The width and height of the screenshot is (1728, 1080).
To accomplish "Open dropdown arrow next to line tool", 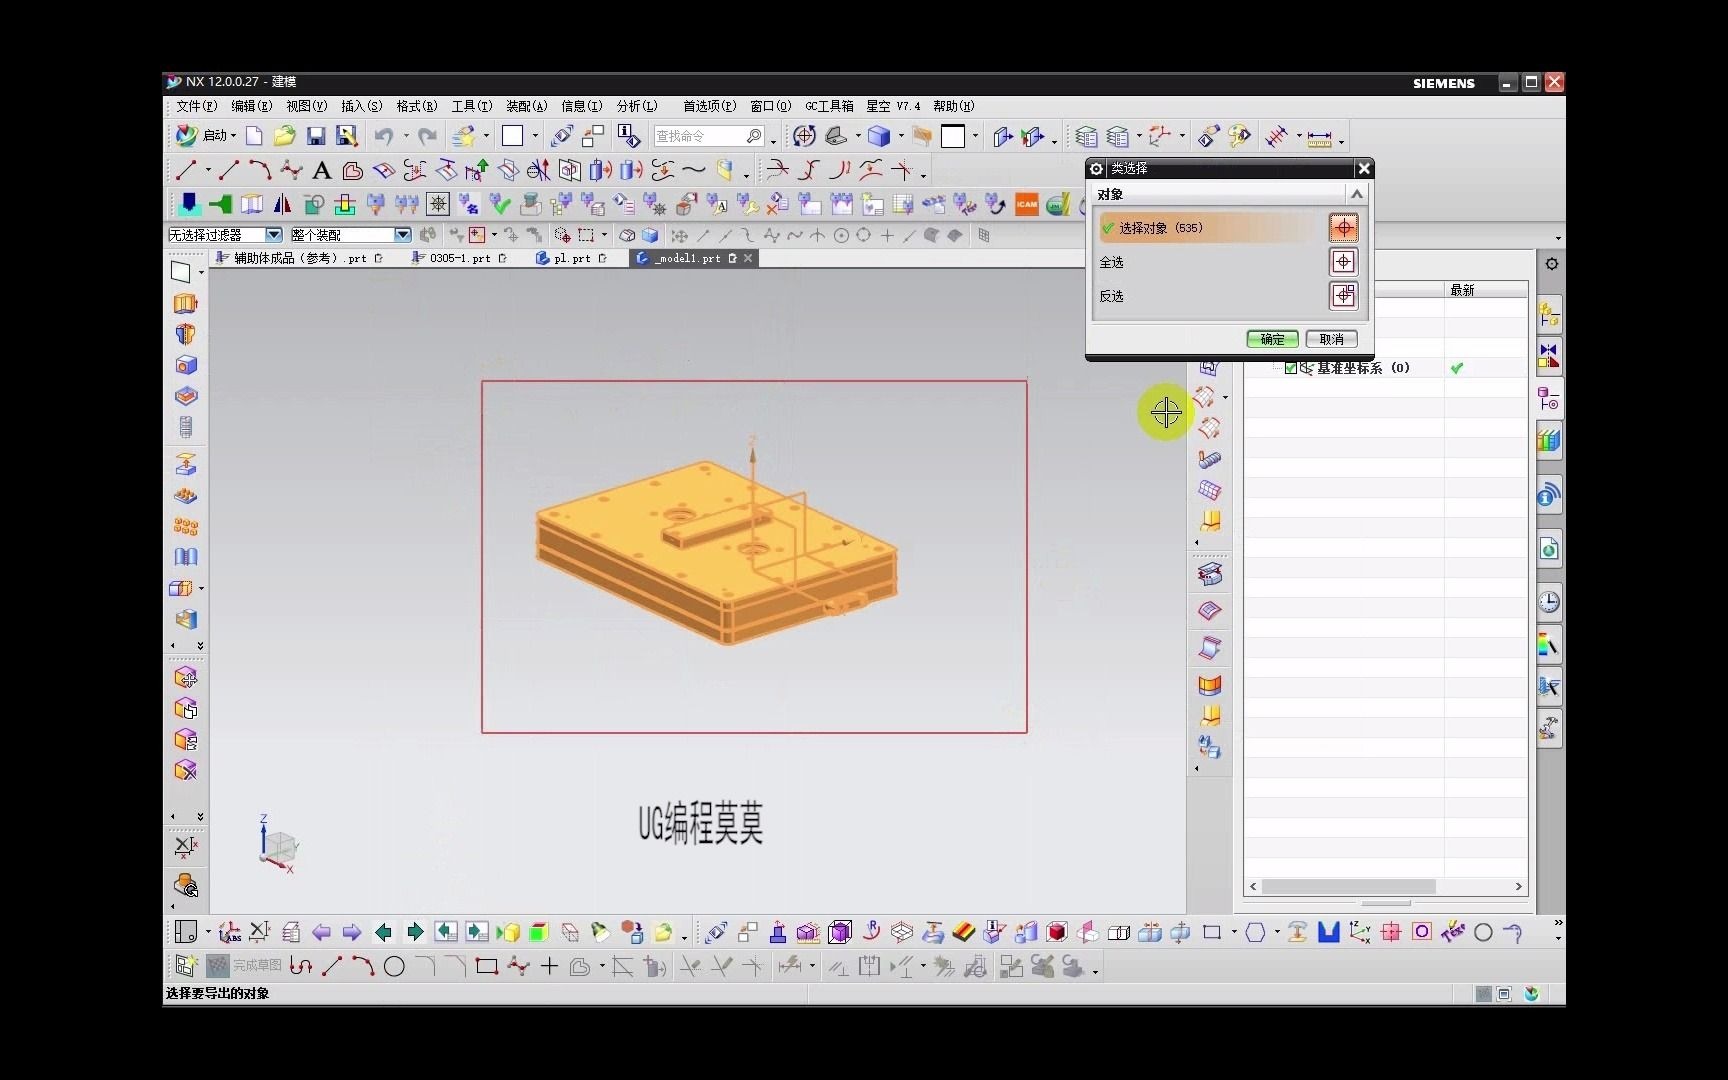I will [207, 172].
